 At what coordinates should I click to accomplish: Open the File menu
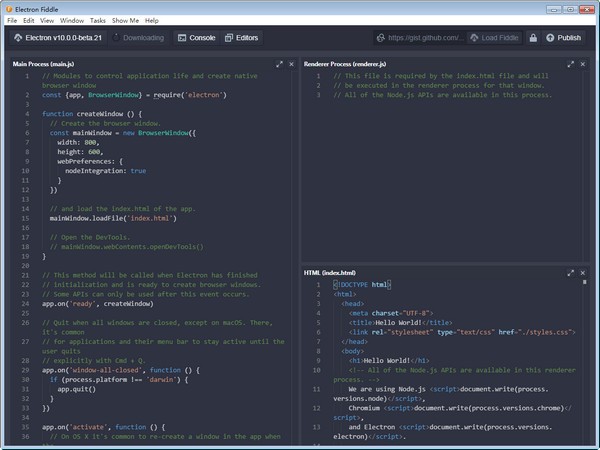(13, 20)
